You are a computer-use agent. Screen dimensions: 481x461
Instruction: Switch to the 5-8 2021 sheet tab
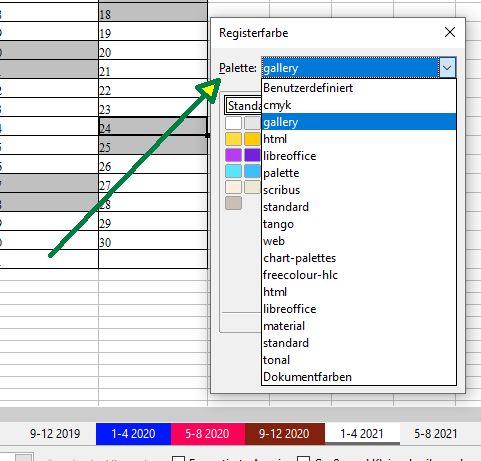tap(436, 434)
